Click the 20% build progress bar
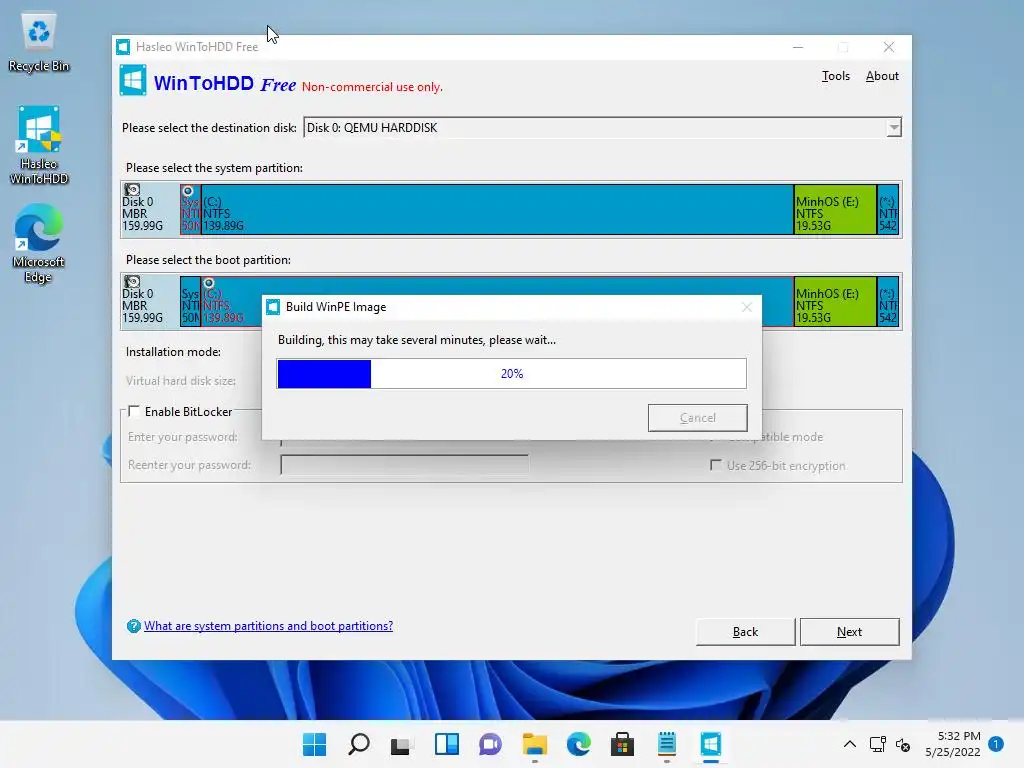1024x768 pixels. pyautogui.click(x=511, y=374)
